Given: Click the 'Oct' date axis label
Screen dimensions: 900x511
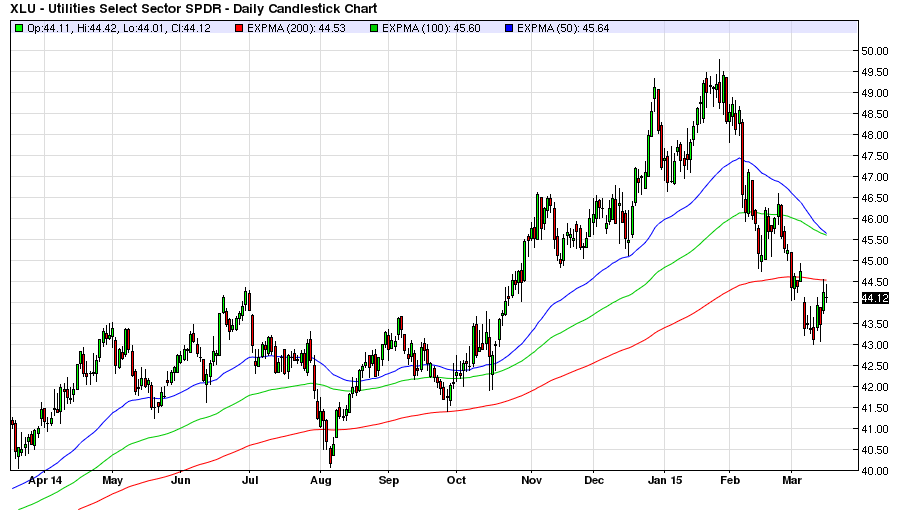Looking at the screenshot, I should tap(456, 481).
